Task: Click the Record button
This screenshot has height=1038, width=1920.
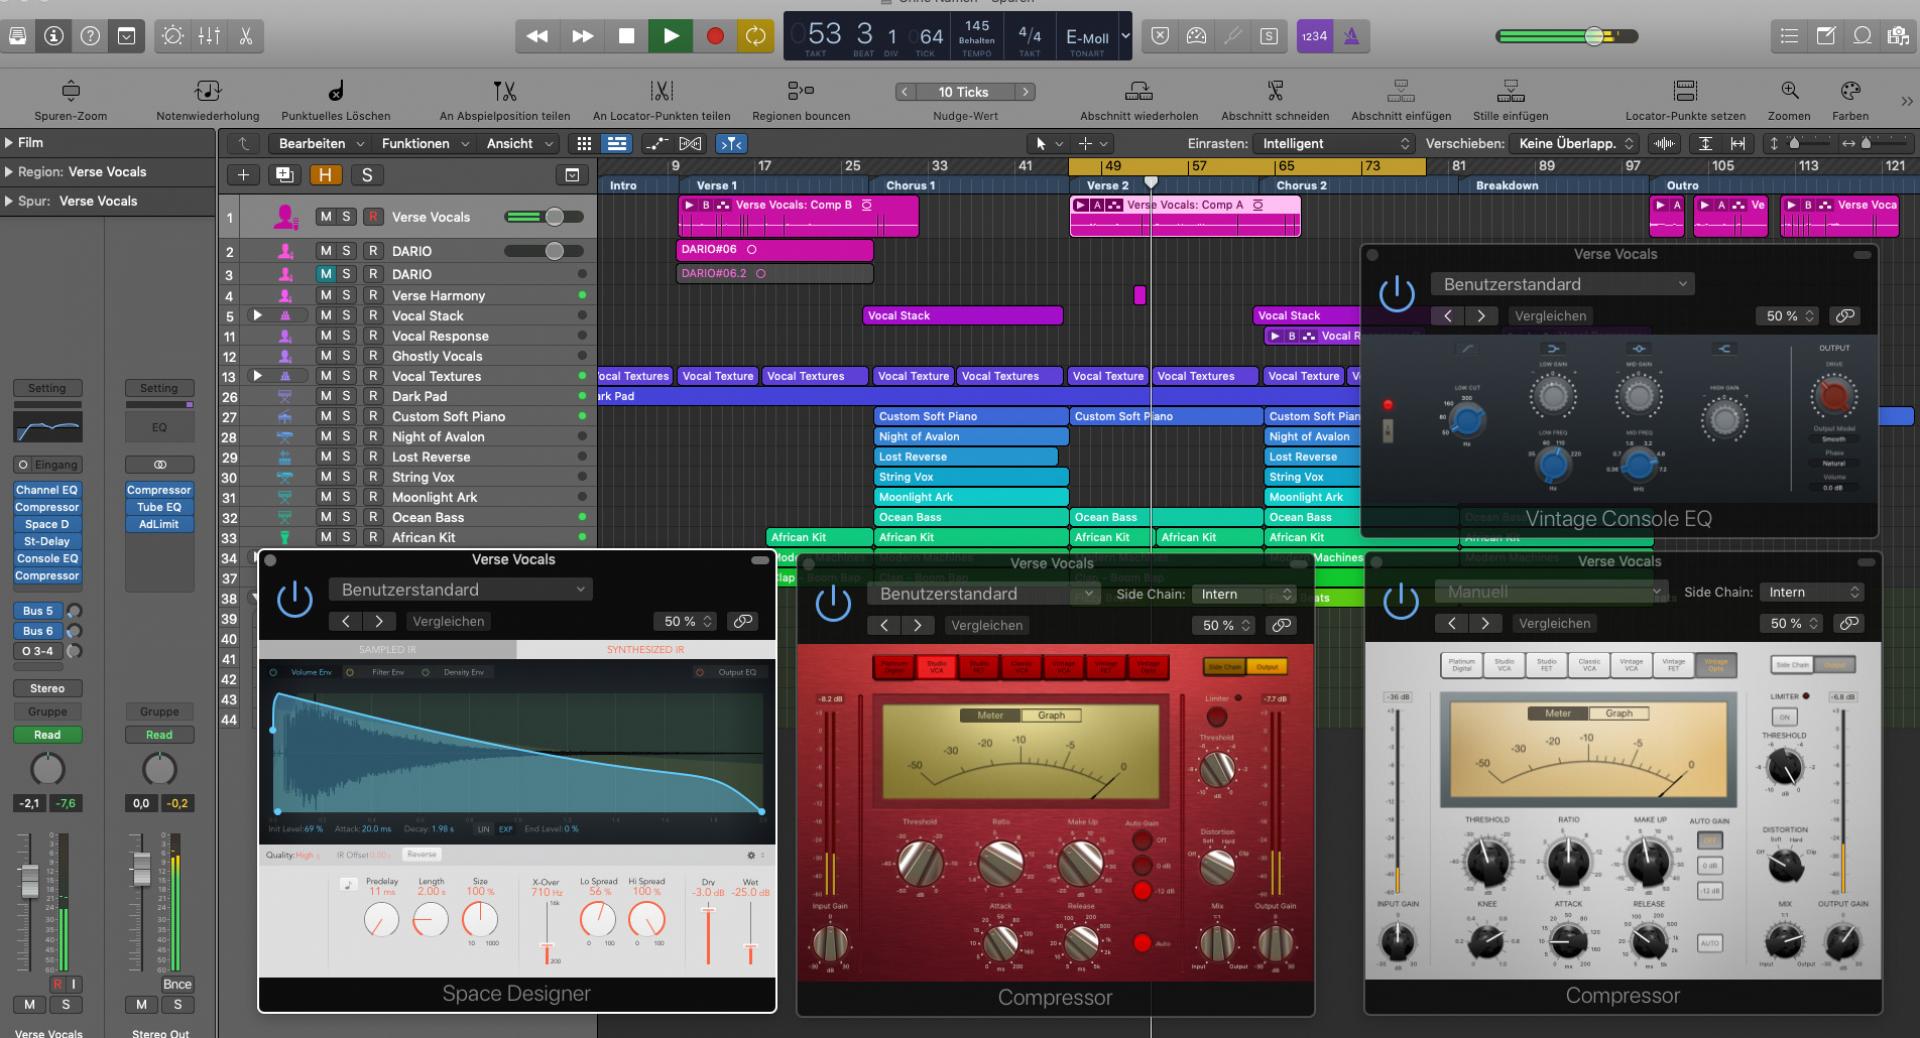Action: tap(714, 36)
